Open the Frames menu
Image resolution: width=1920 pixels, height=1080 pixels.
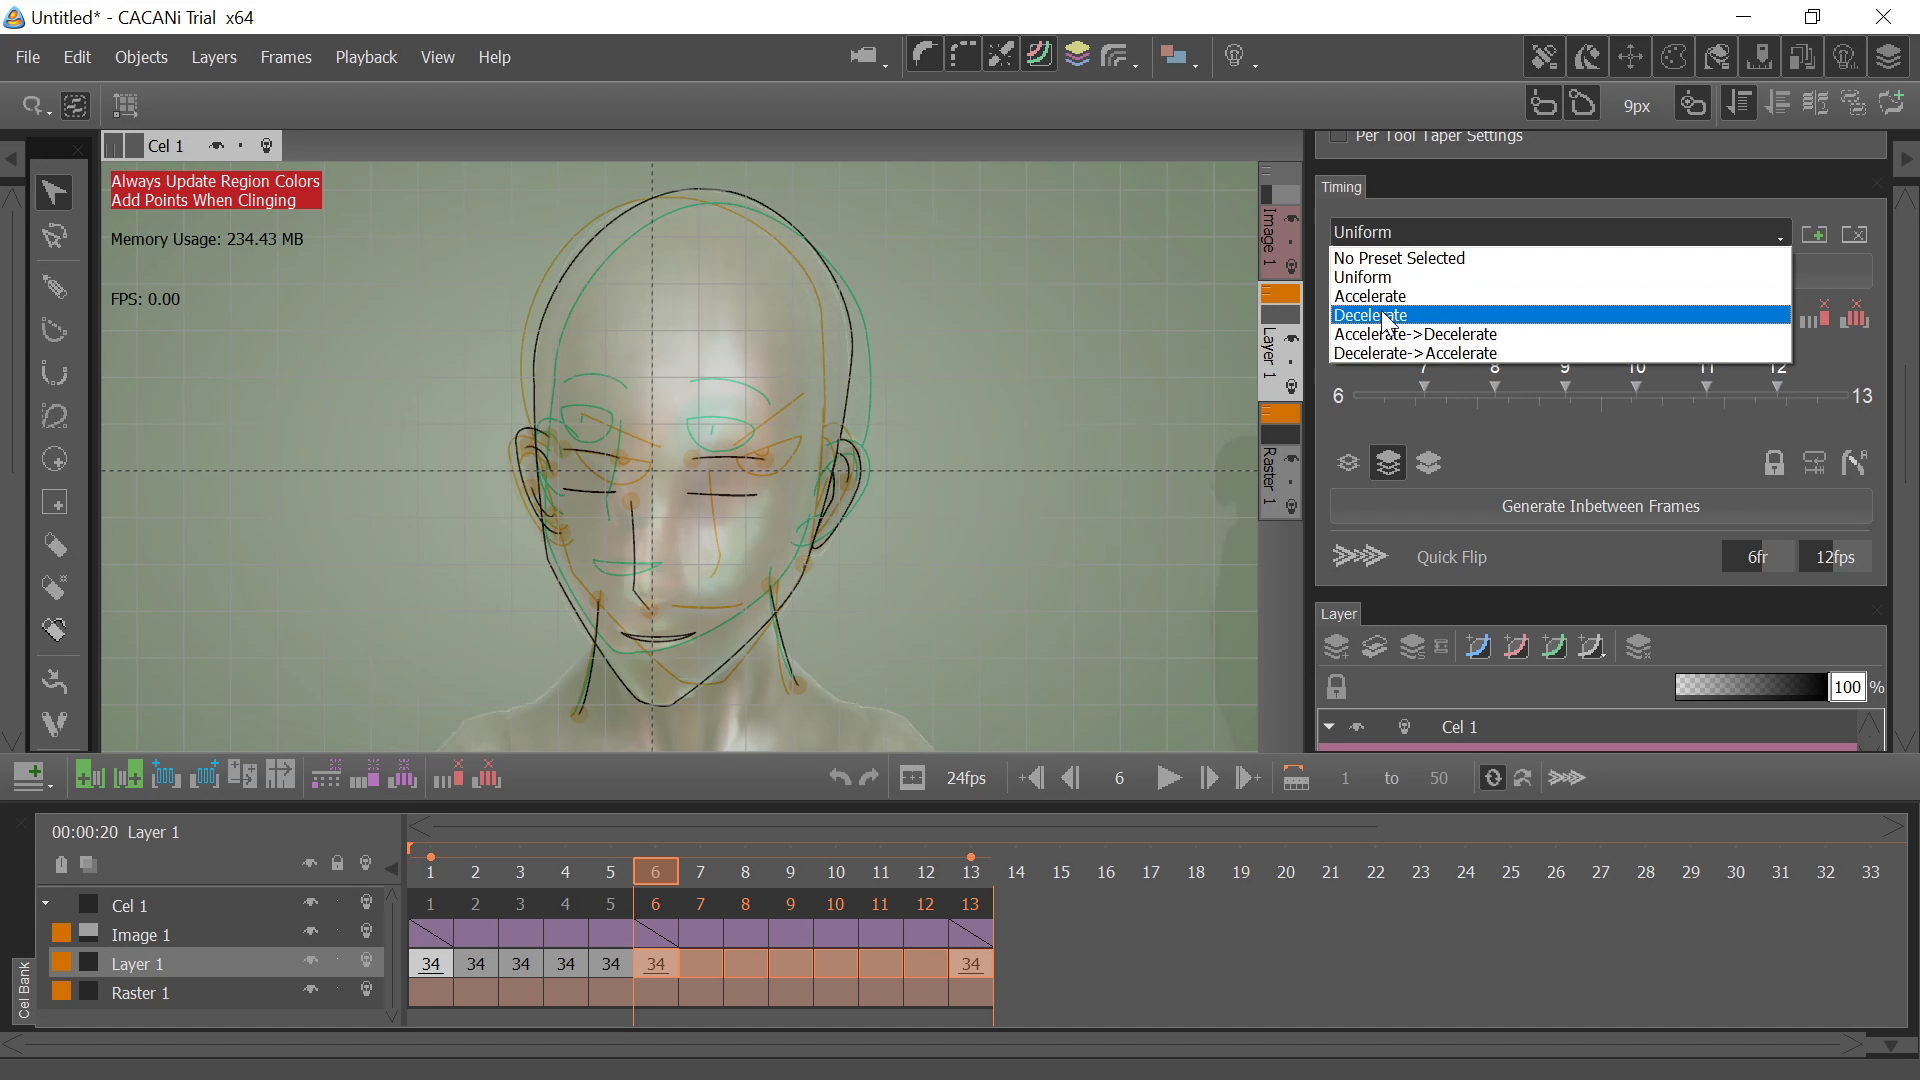(285, 57)
